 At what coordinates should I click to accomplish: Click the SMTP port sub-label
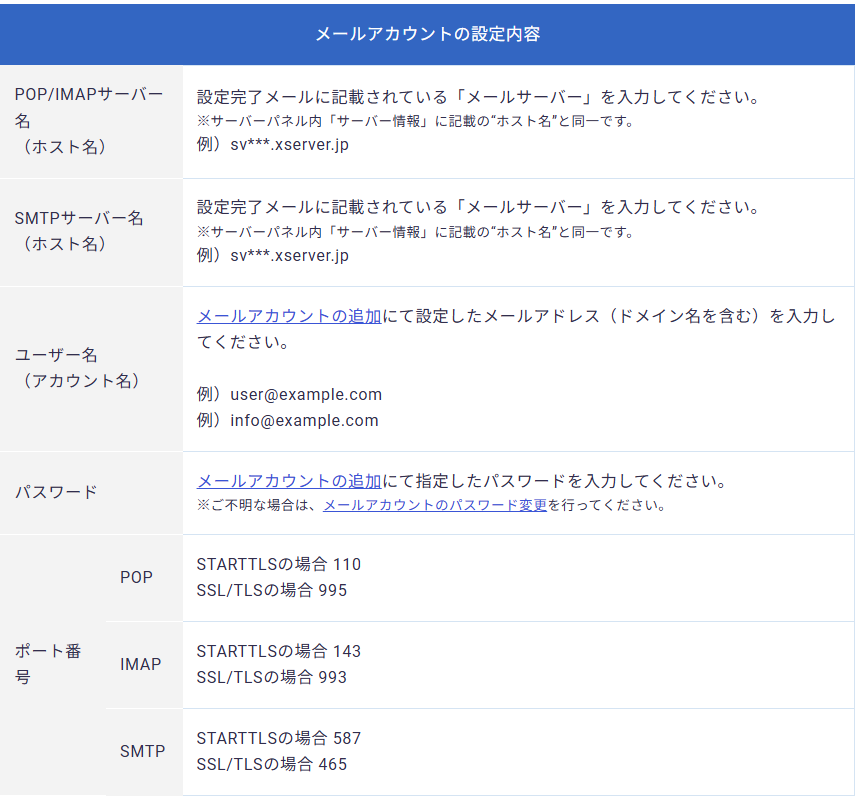click(x=142, y=751)
